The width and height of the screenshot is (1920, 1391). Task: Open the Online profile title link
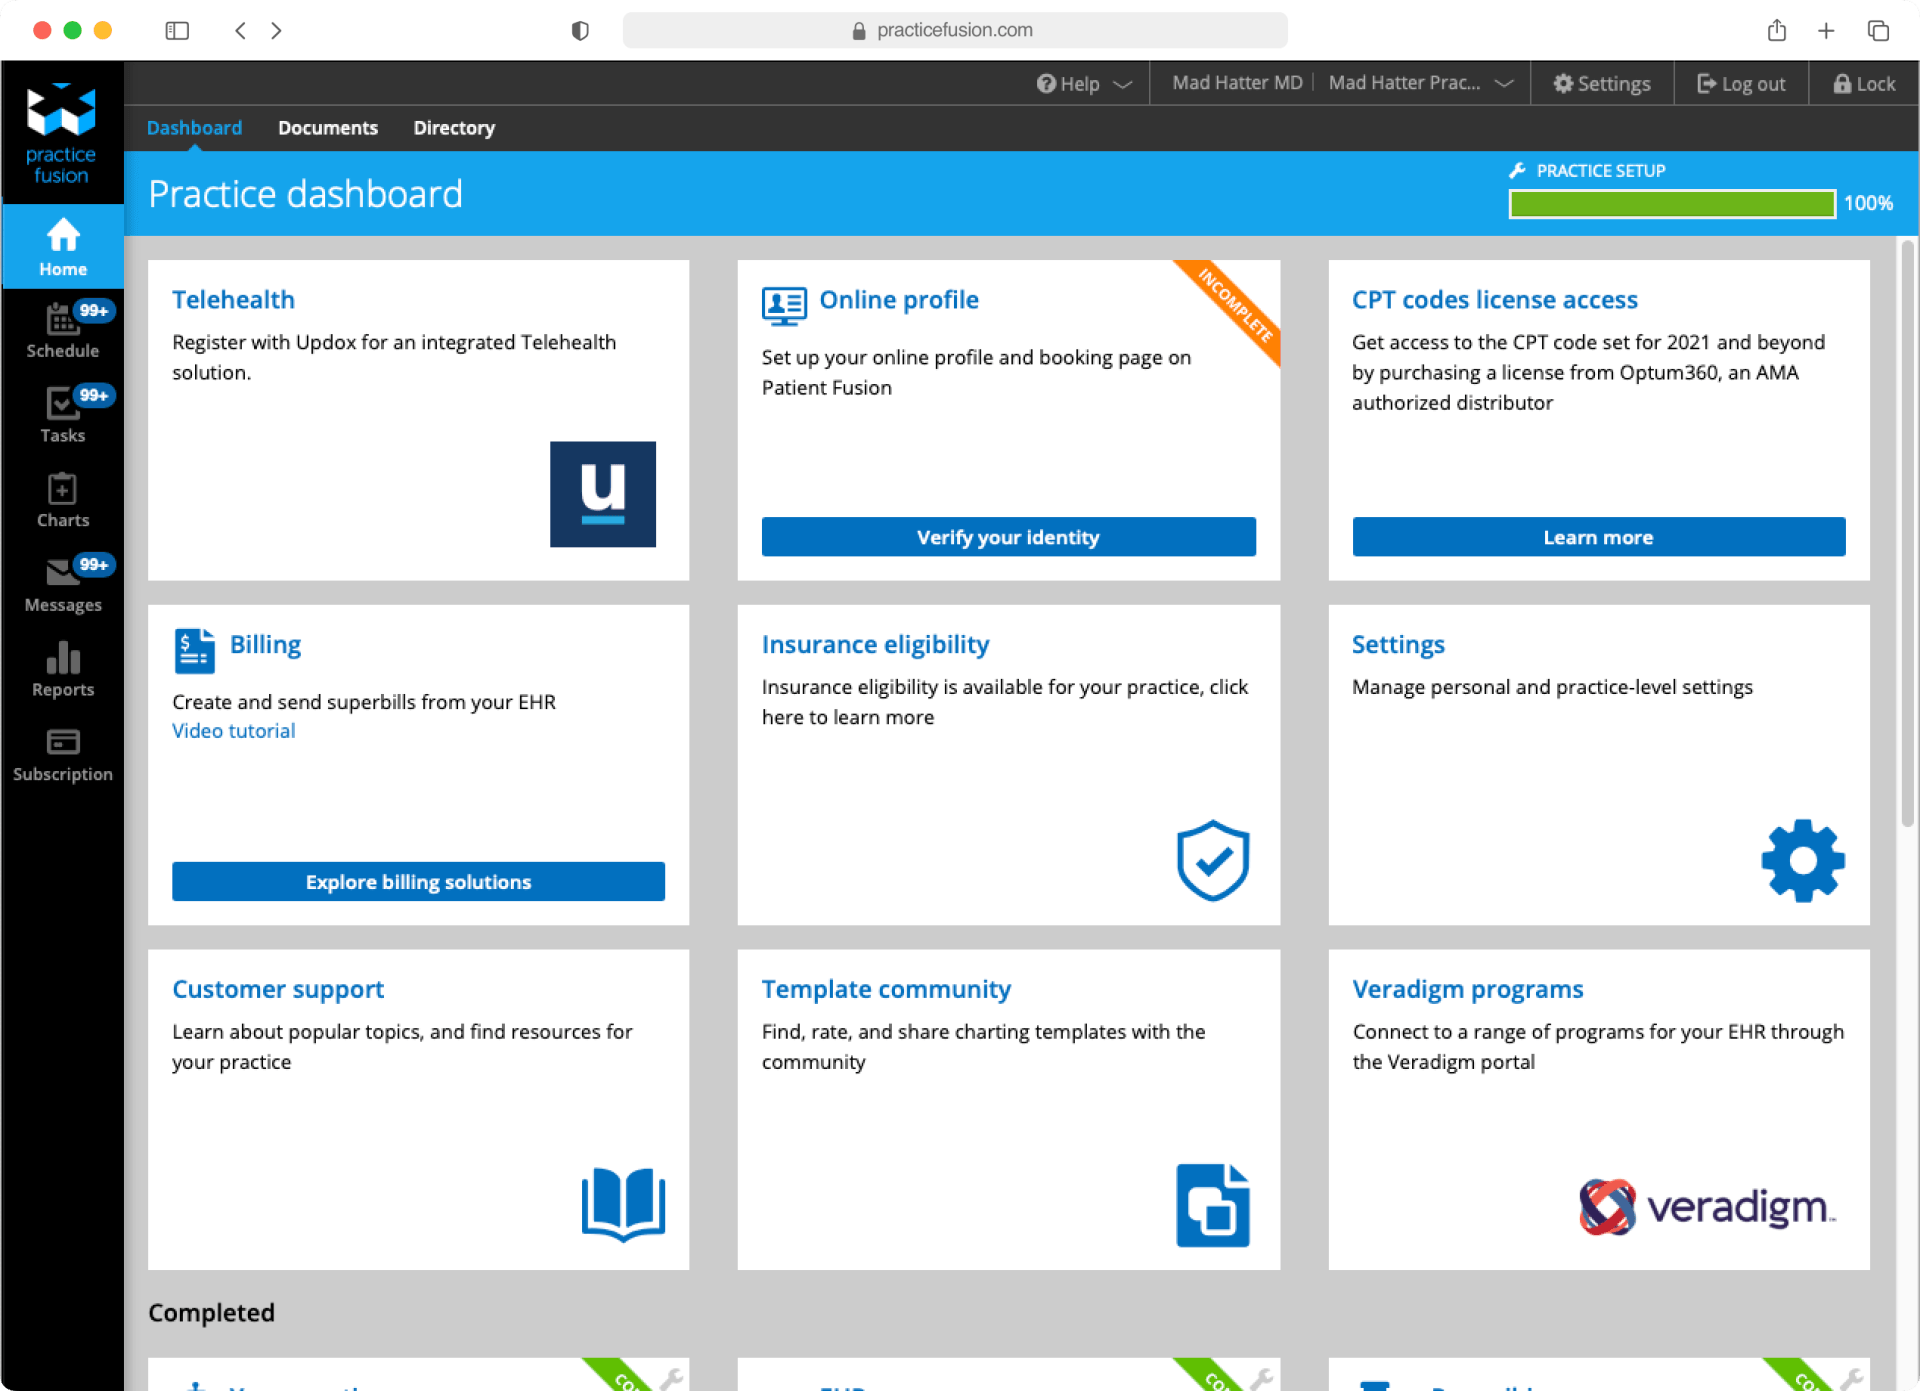tap(899, 299)
